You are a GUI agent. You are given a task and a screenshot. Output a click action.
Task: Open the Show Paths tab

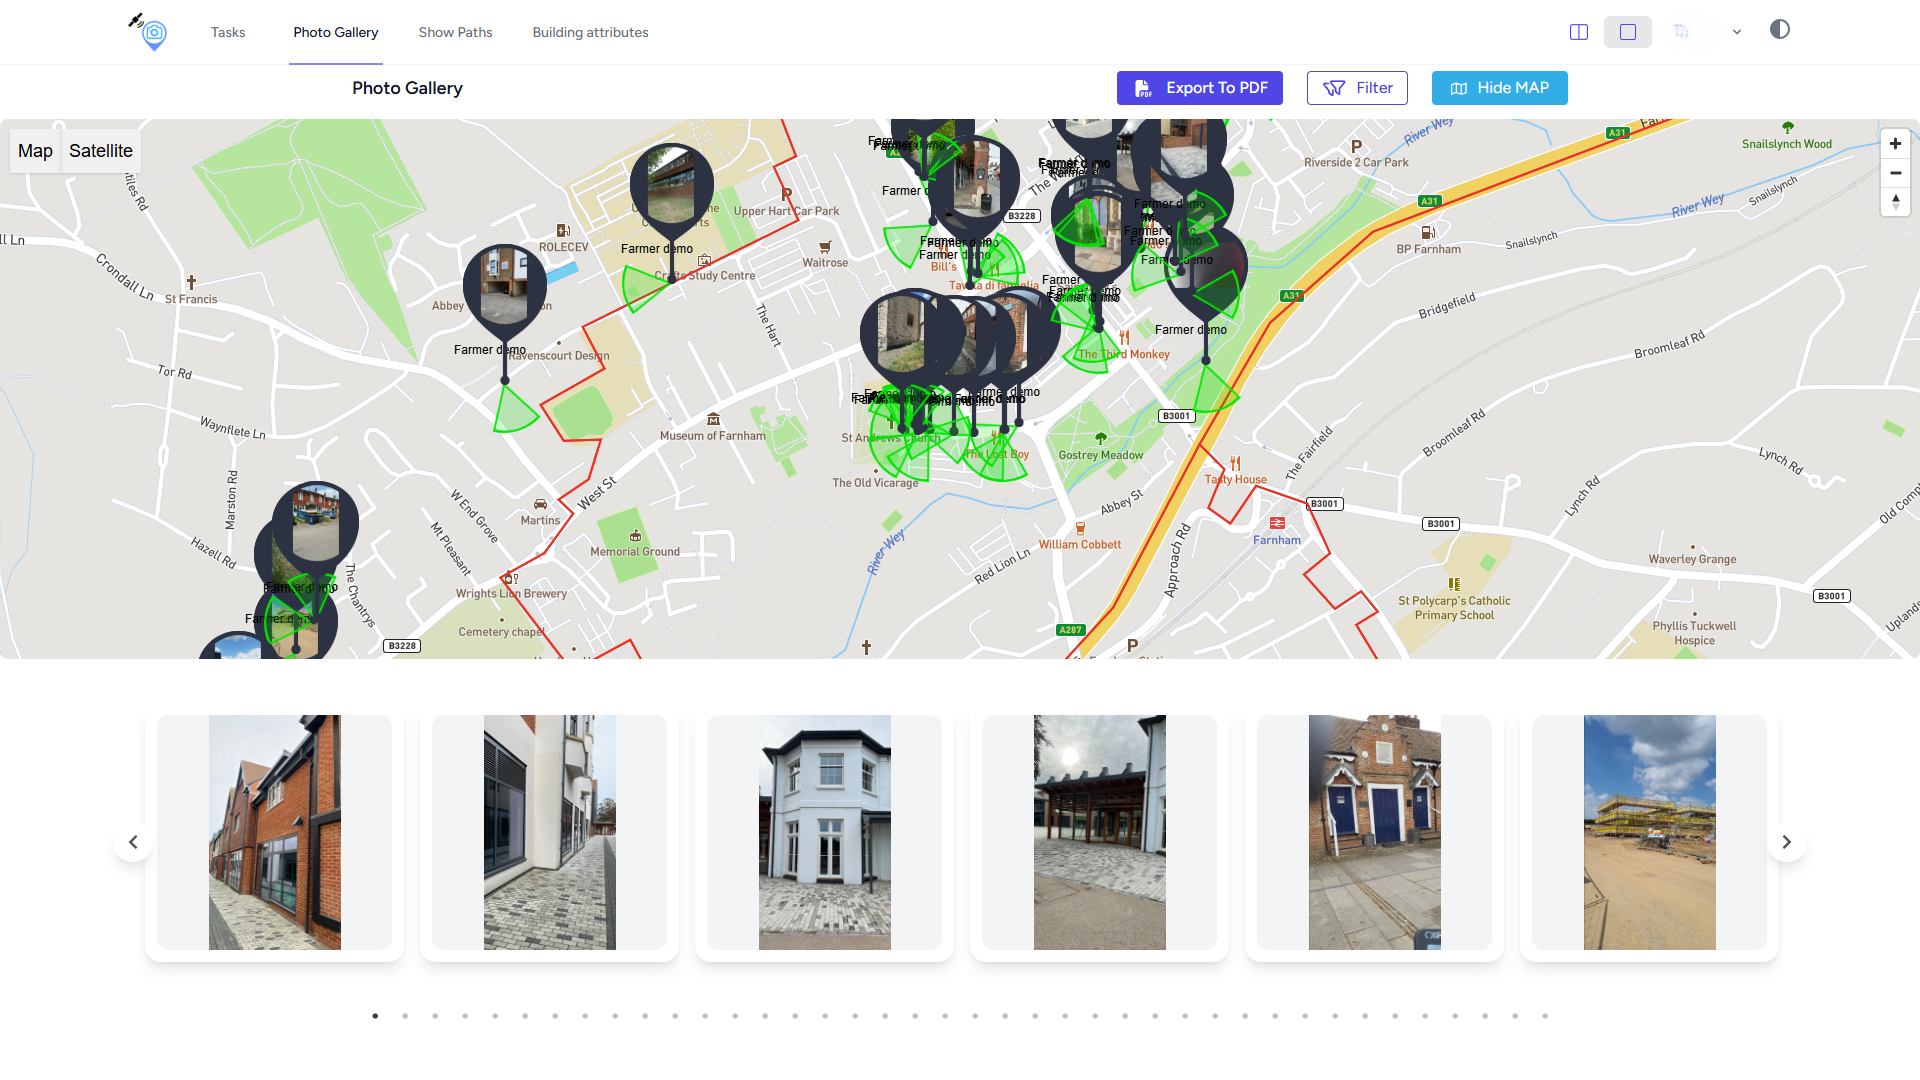455,32
